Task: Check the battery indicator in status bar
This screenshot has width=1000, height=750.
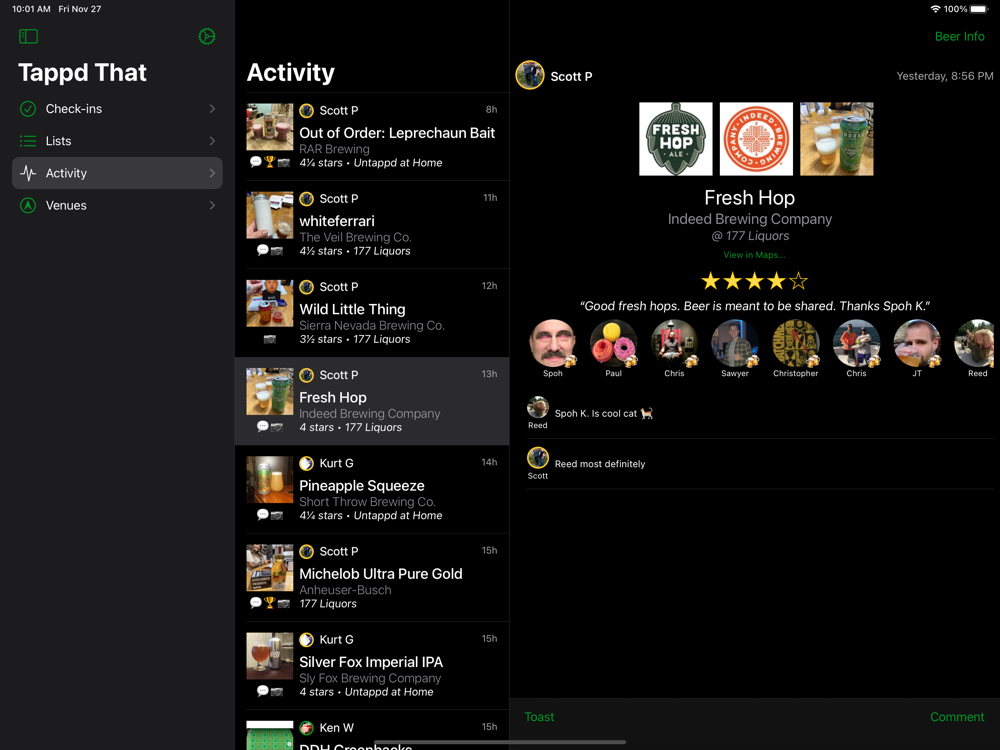Action: [x=978, y=9]
